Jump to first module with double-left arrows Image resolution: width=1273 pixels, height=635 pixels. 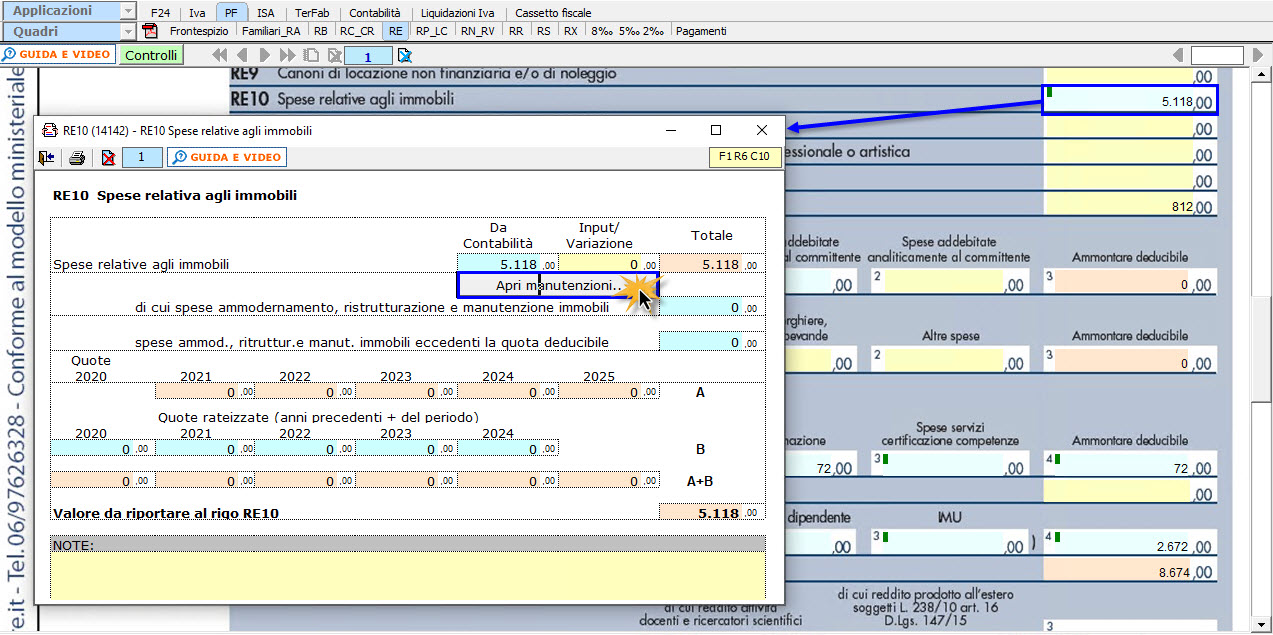tap(220, 55)
